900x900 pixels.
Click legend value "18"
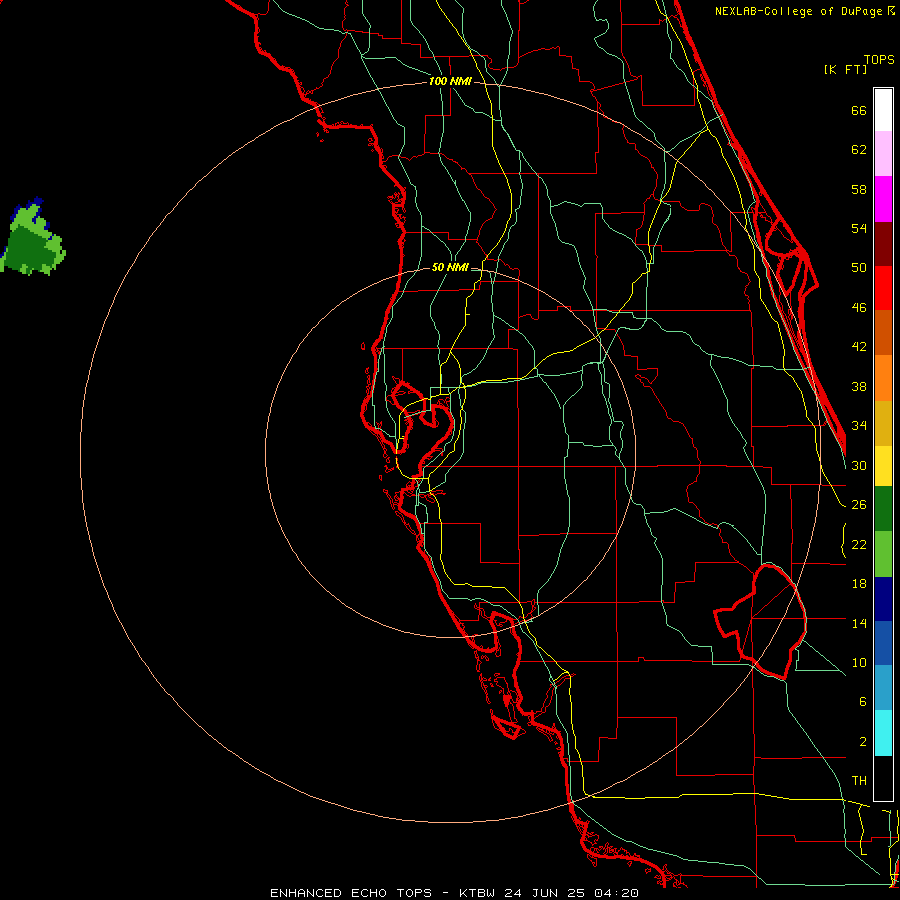(x=859, y=584)
